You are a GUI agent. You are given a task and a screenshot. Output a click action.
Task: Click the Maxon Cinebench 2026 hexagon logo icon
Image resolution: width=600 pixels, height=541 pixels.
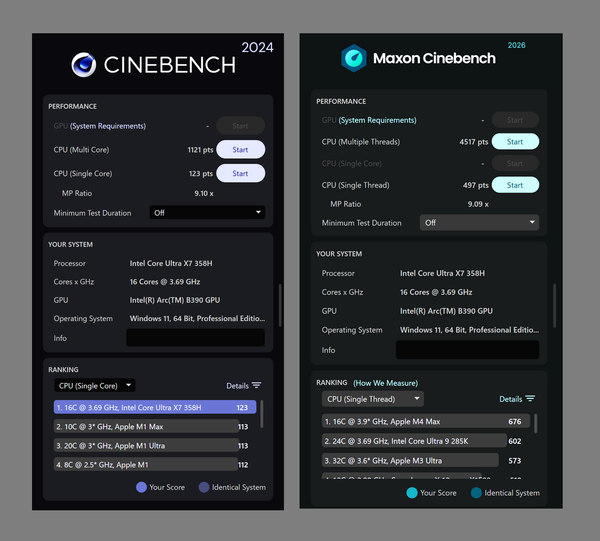[x=354, y=58]
